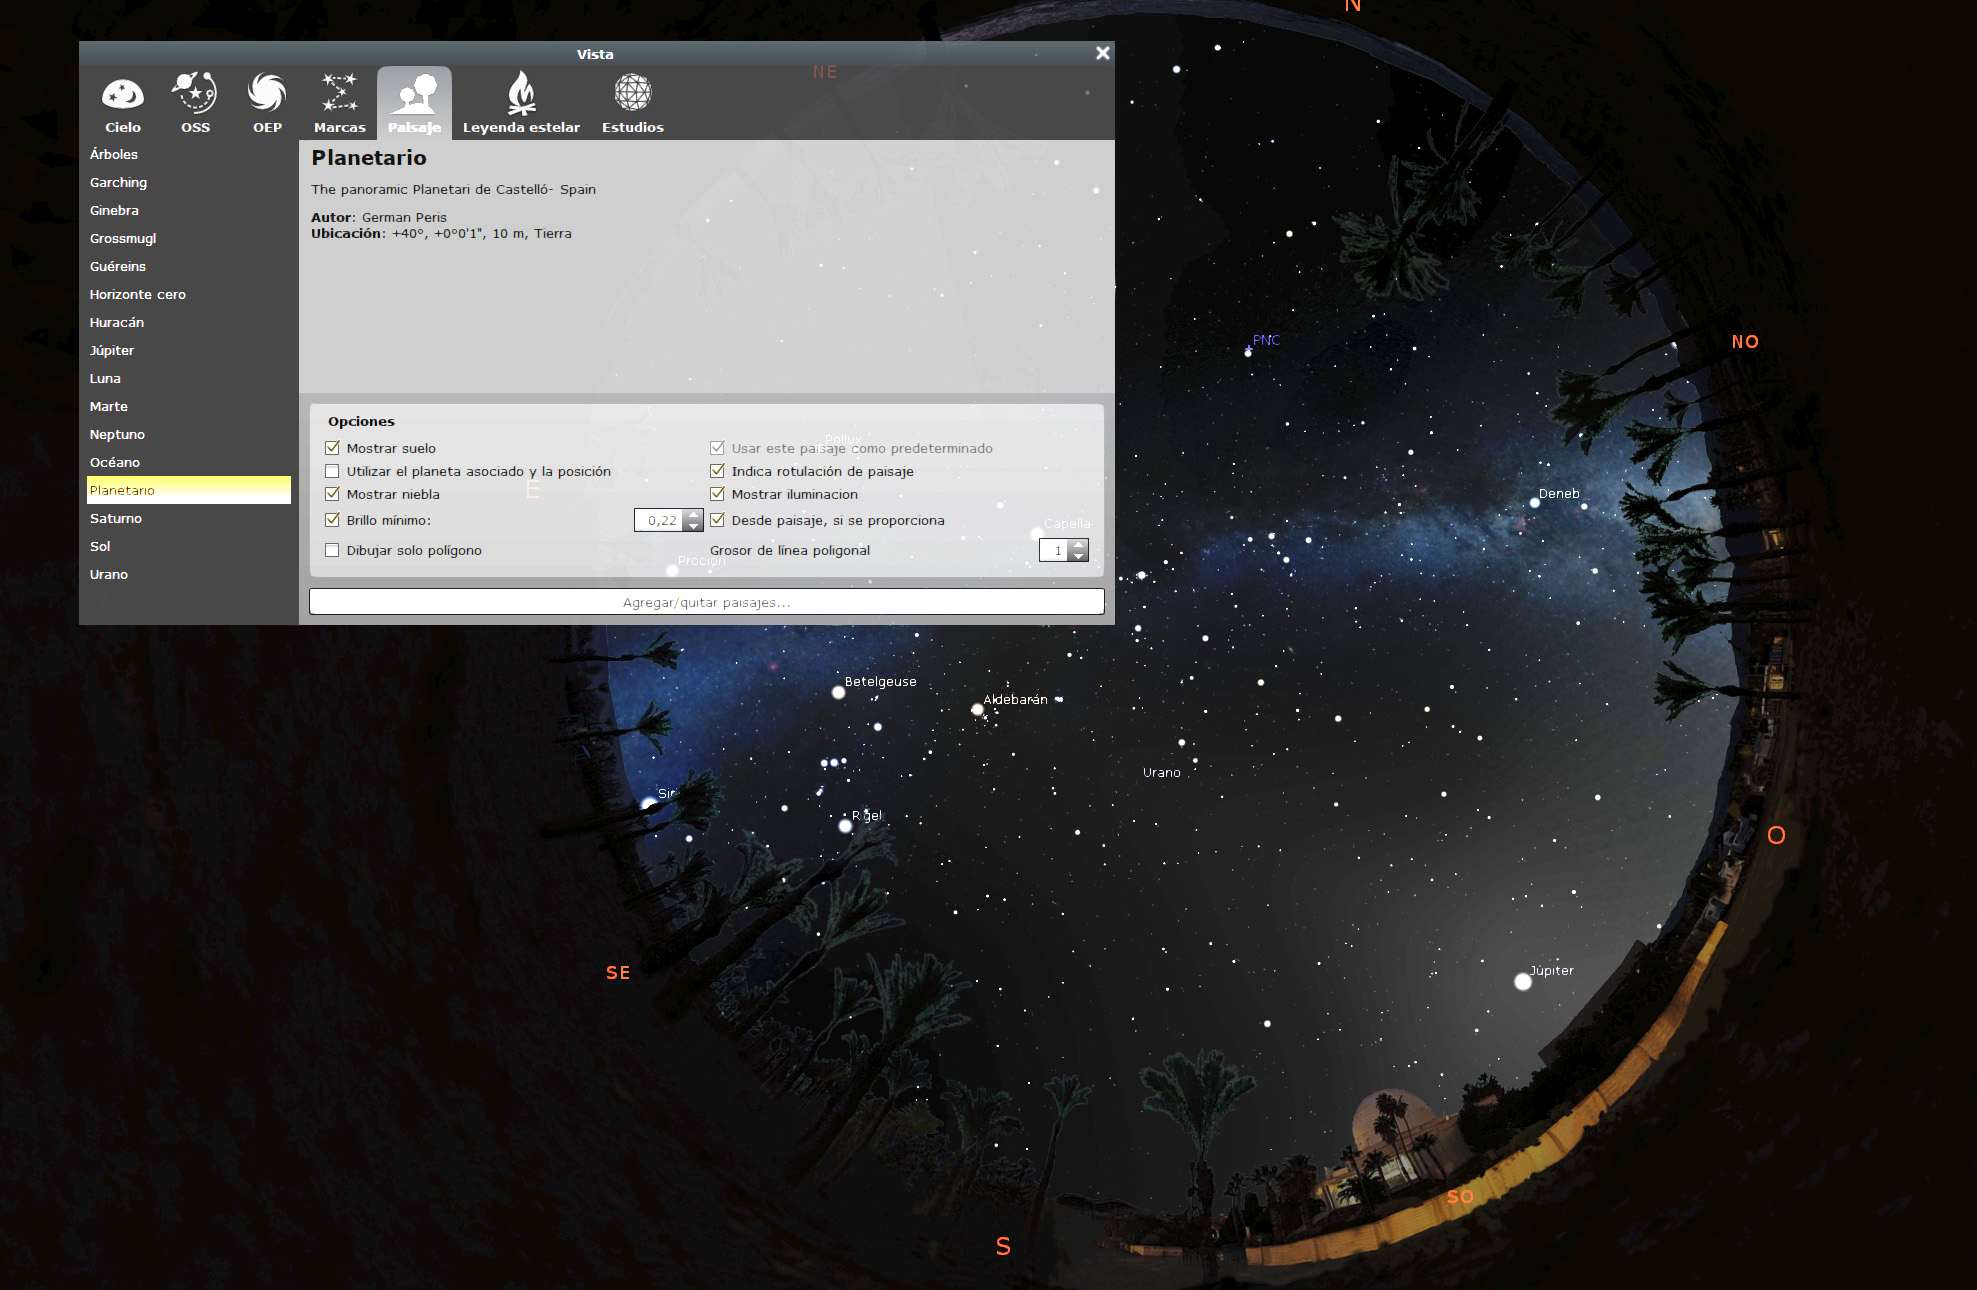Image resolution: width=1977 pixels, height=1290 pixels.
Task: Increase Brillo mínimo with up arrow
Action: 694,514
